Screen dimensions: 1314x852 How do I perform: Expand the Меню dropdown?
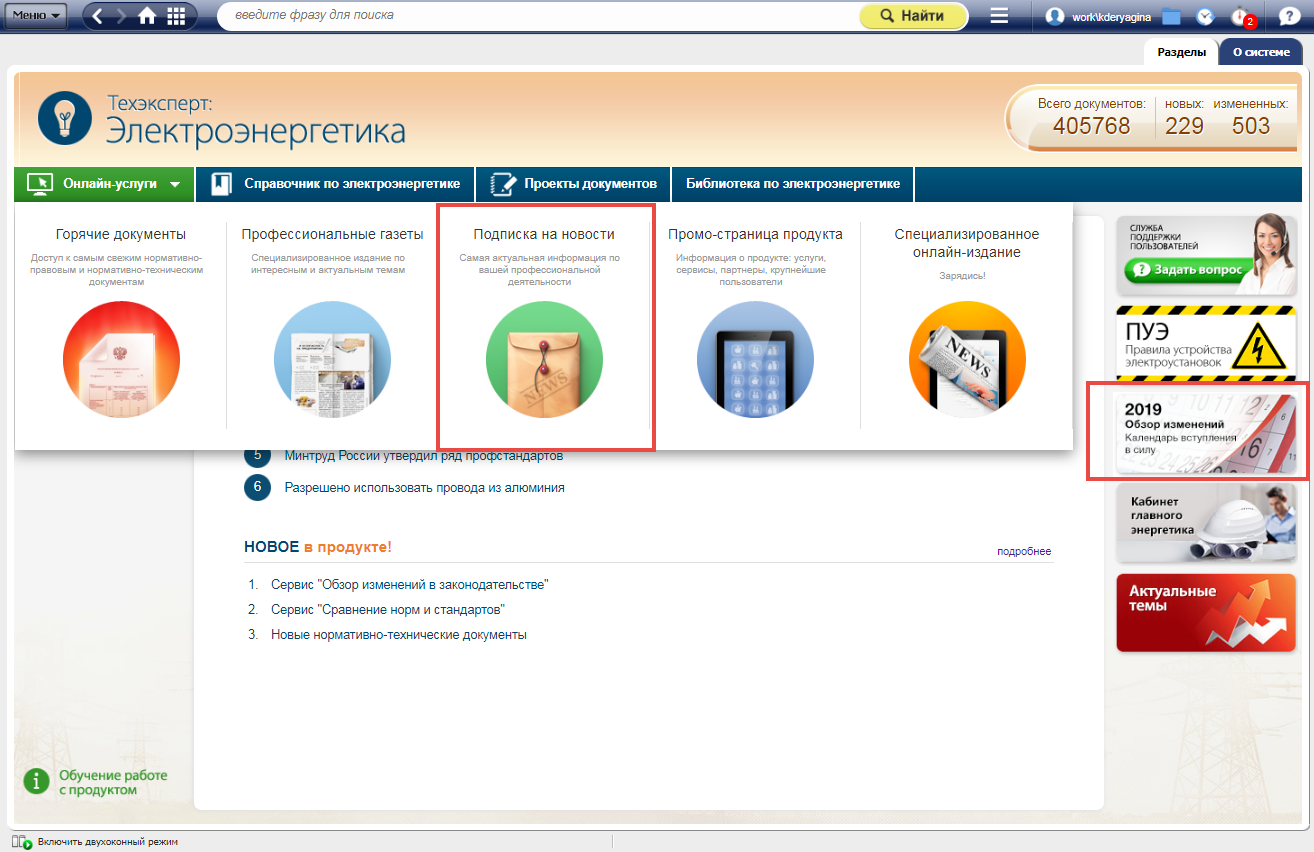(37, 16)
